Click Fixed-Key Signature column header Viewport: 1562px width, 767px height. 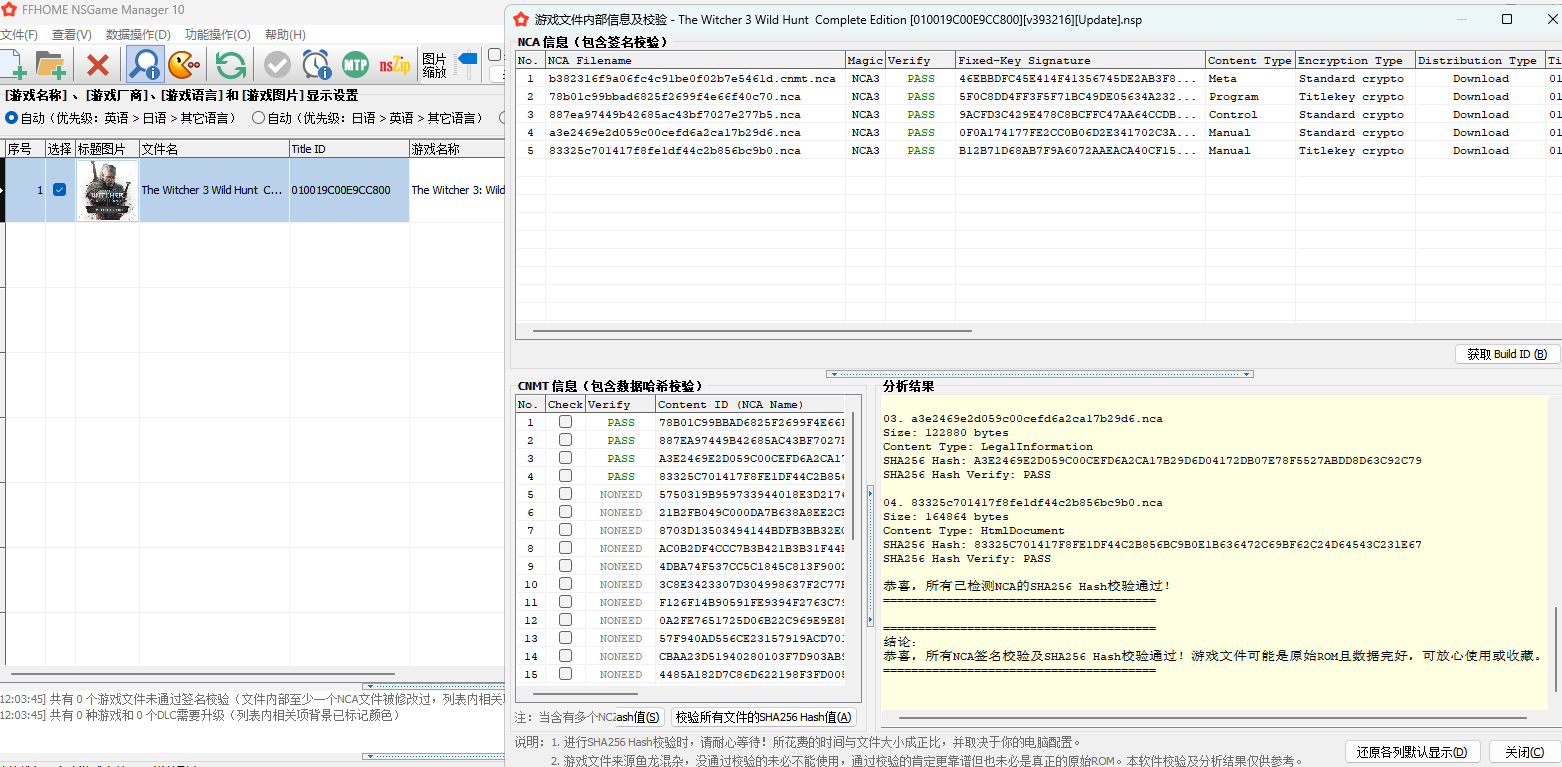[1080, 60]
